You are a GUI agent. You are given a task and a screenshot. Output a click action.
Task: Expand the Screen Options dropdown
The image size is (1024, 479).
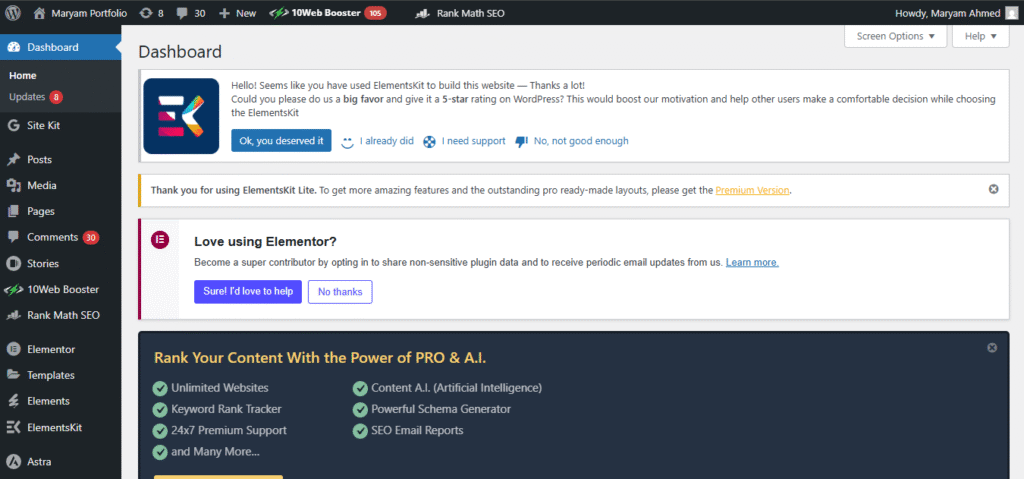(895, 37)
